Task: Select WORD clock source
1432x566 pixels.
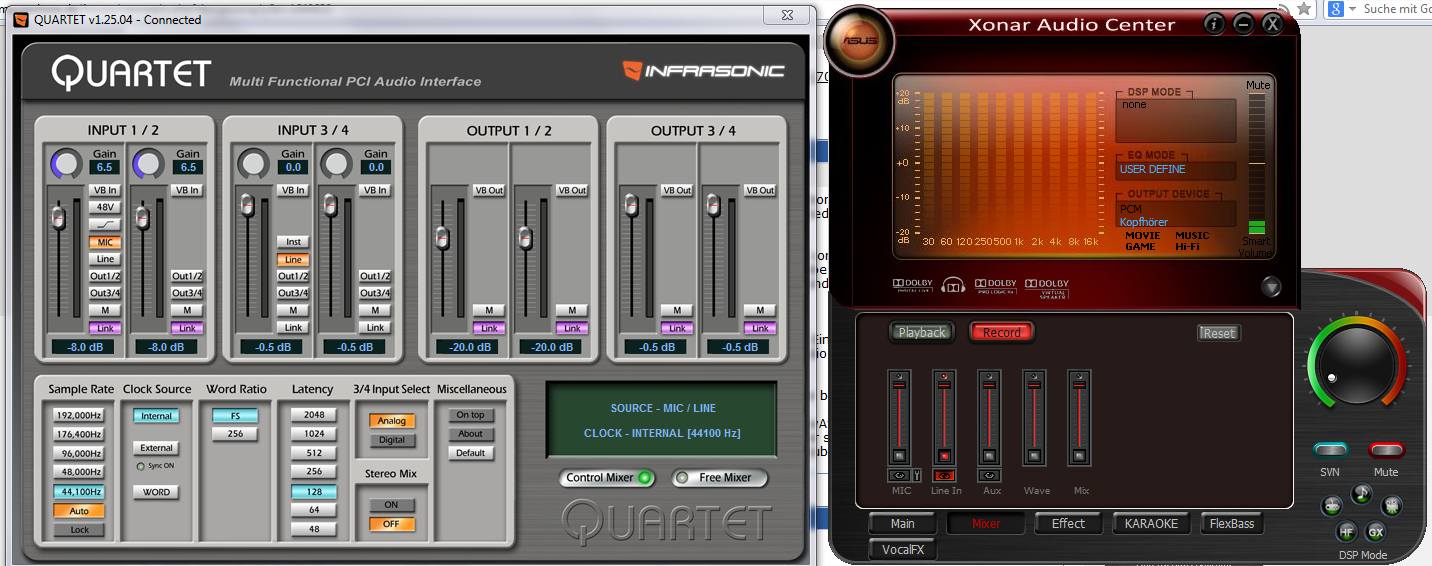Action: 156,492
